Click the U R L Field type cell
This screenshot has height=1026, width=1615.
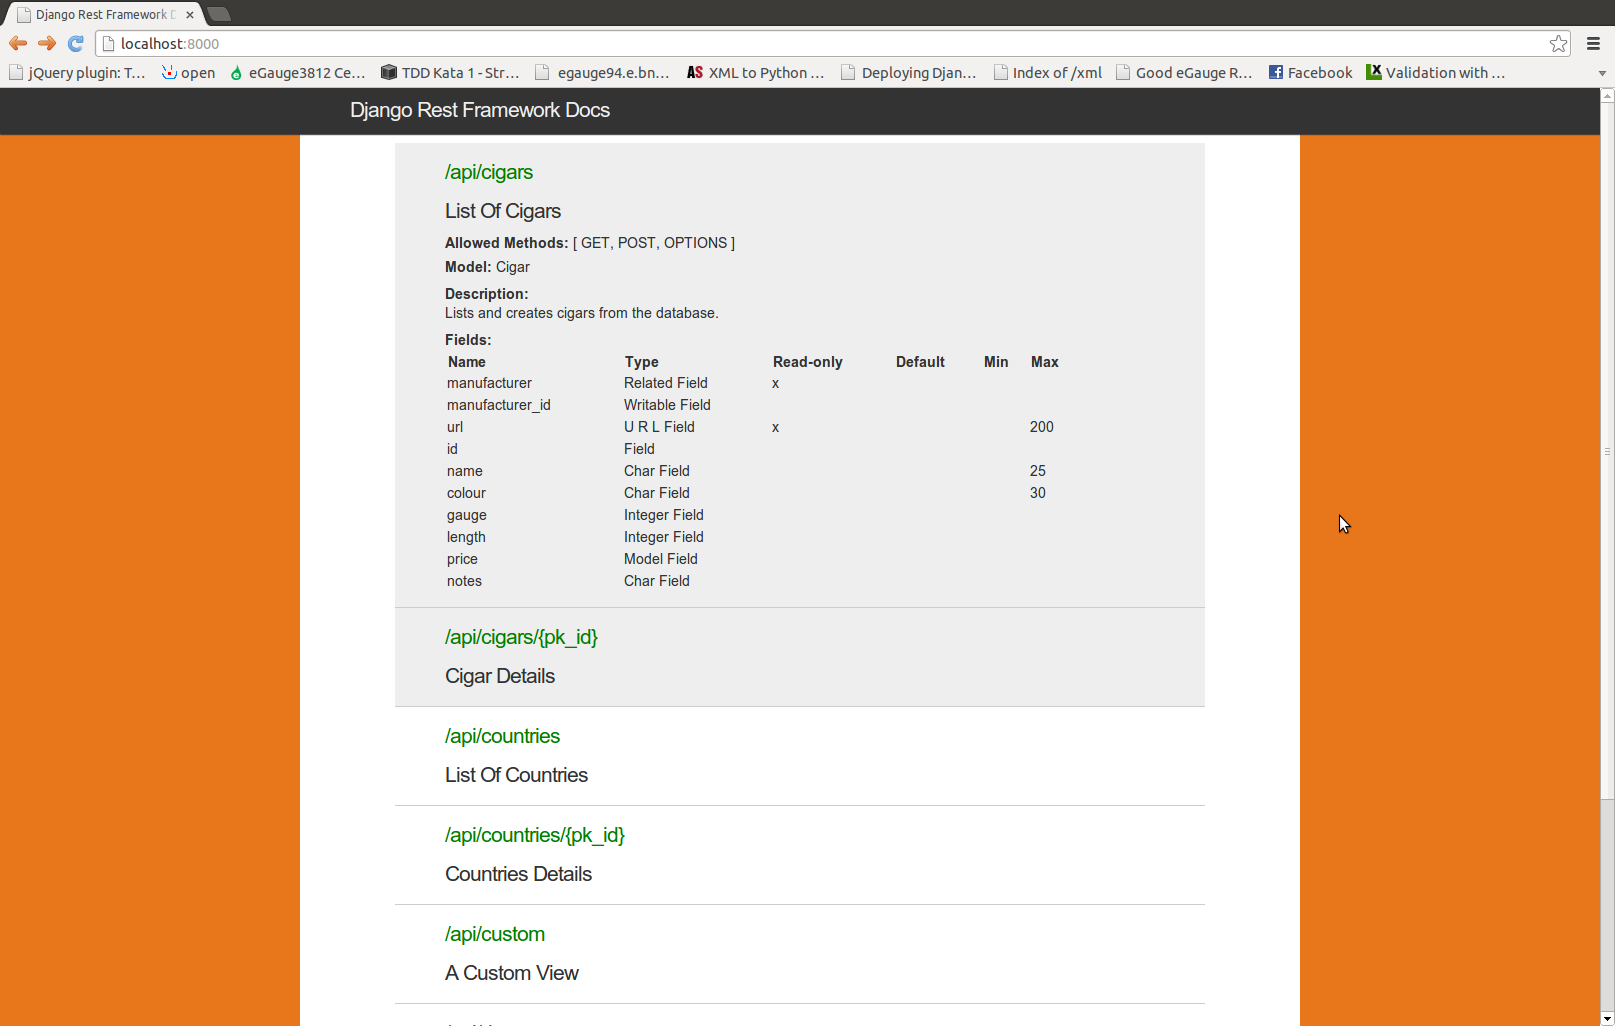point(659,427)
